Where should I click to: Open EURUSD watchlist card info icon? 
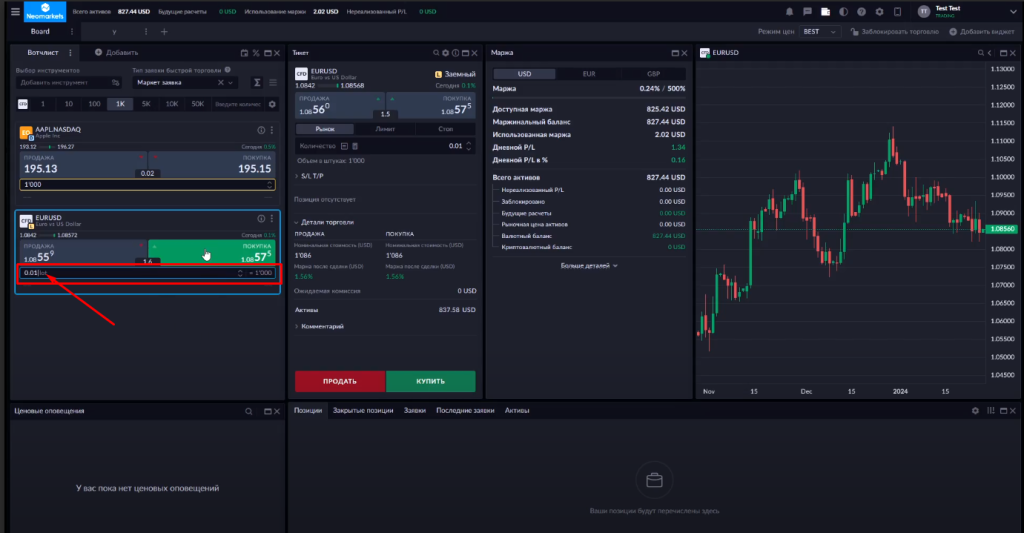point(261,219)
